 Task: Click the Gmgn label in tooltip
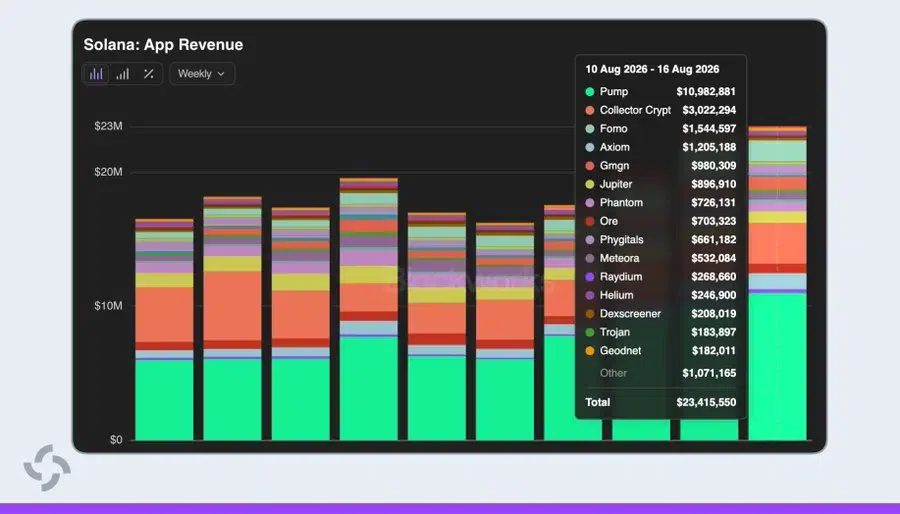click(x=614, y=166)
